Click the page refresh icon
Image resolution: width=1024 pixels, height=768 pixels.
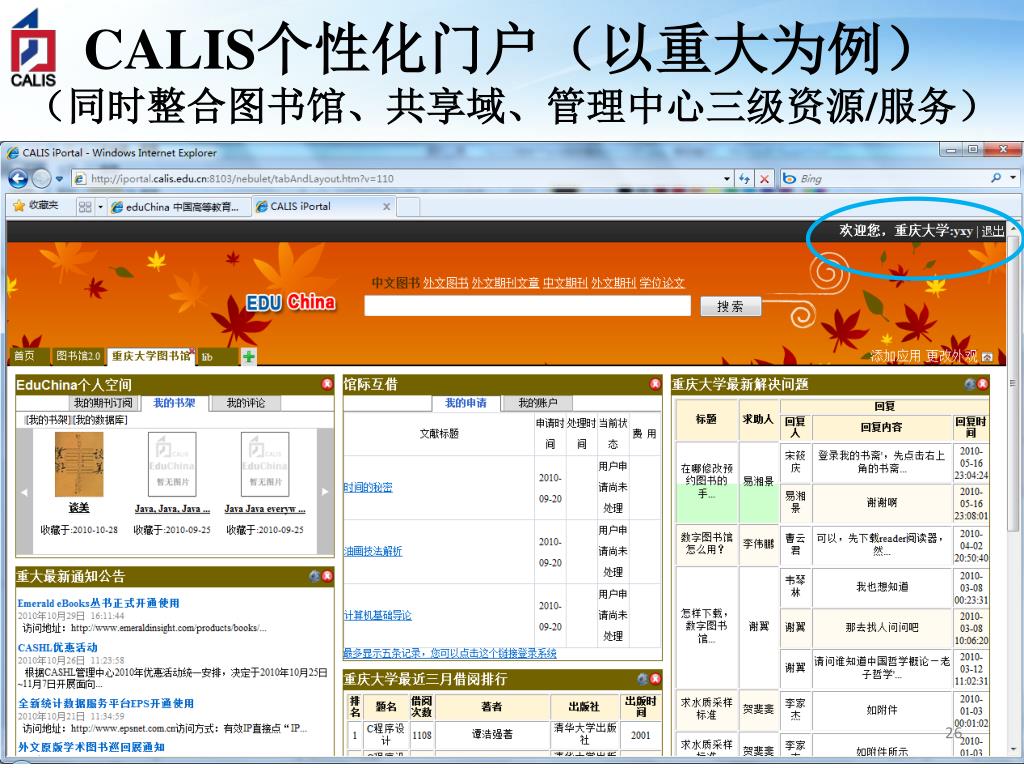(x=744, y=178)
